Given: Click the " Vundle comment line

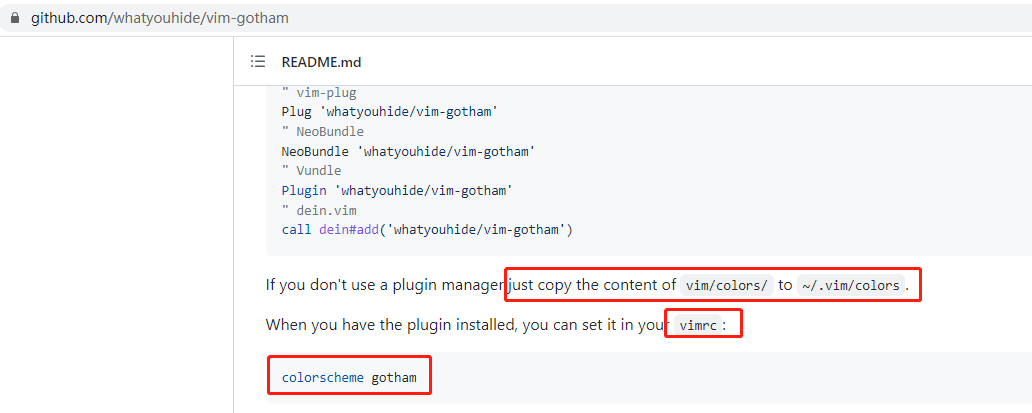Looking at the screenshot, I should tap(311, 171).
